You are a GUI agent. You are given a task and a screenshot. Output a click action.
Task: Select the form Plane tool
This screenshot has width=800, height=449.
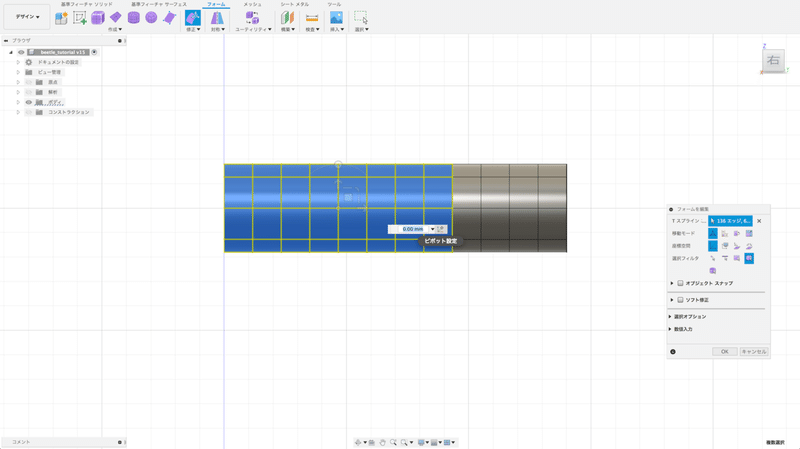pos(116,18)
